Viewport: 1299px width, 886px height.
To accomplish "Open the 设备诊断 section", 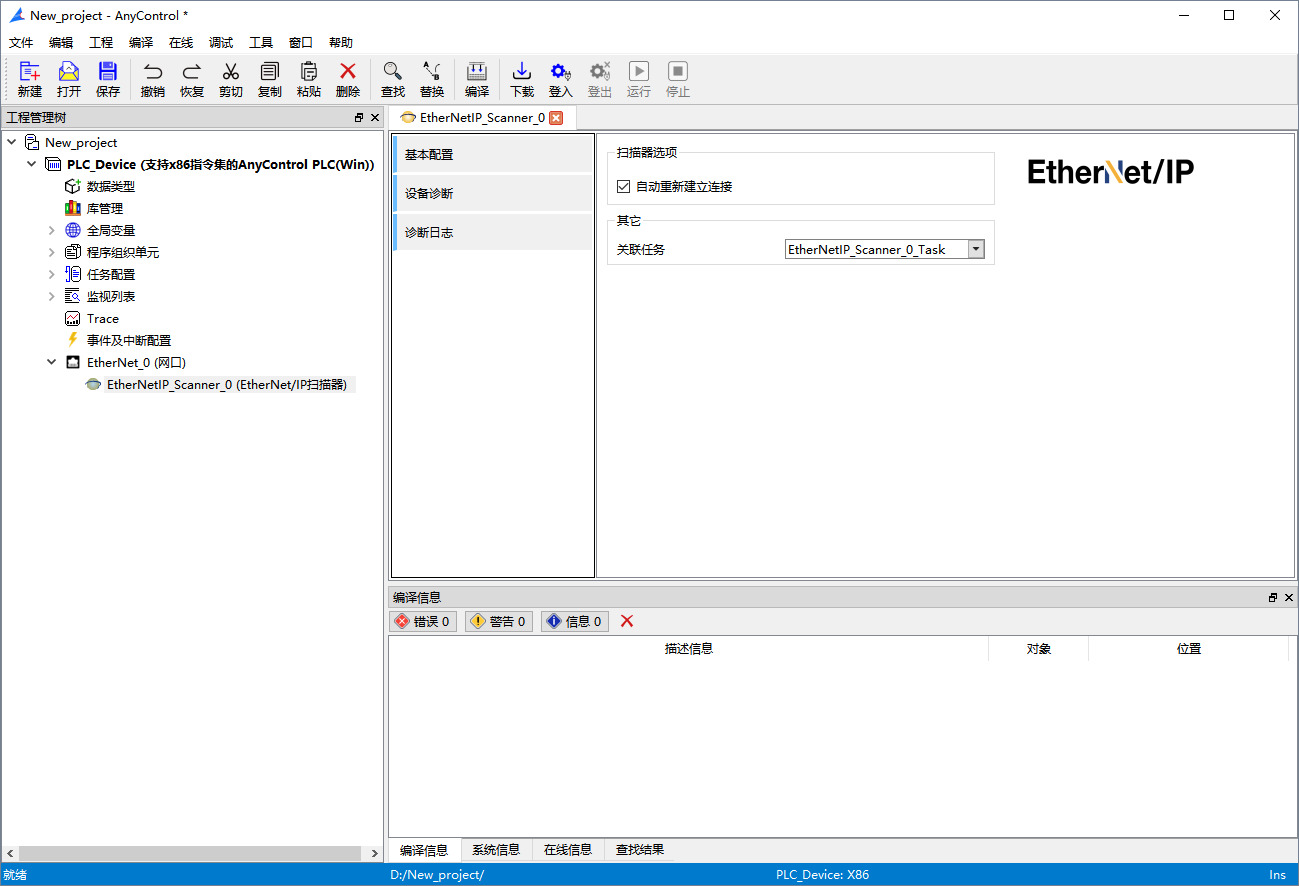I will [x=493, y=193].
